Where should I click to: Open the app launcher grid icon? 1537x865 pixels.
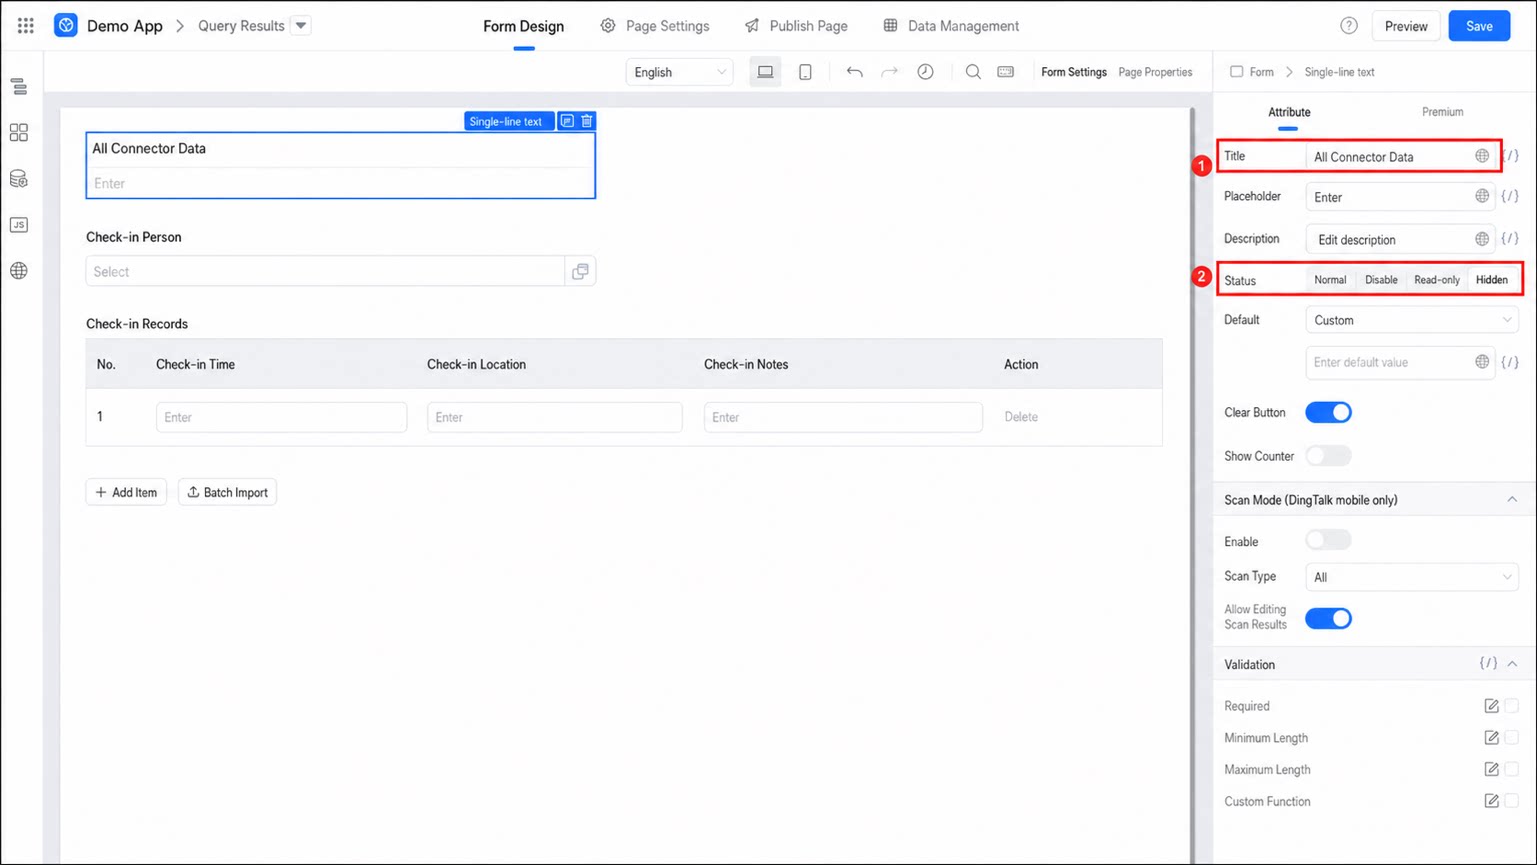[x=26, y=26]
